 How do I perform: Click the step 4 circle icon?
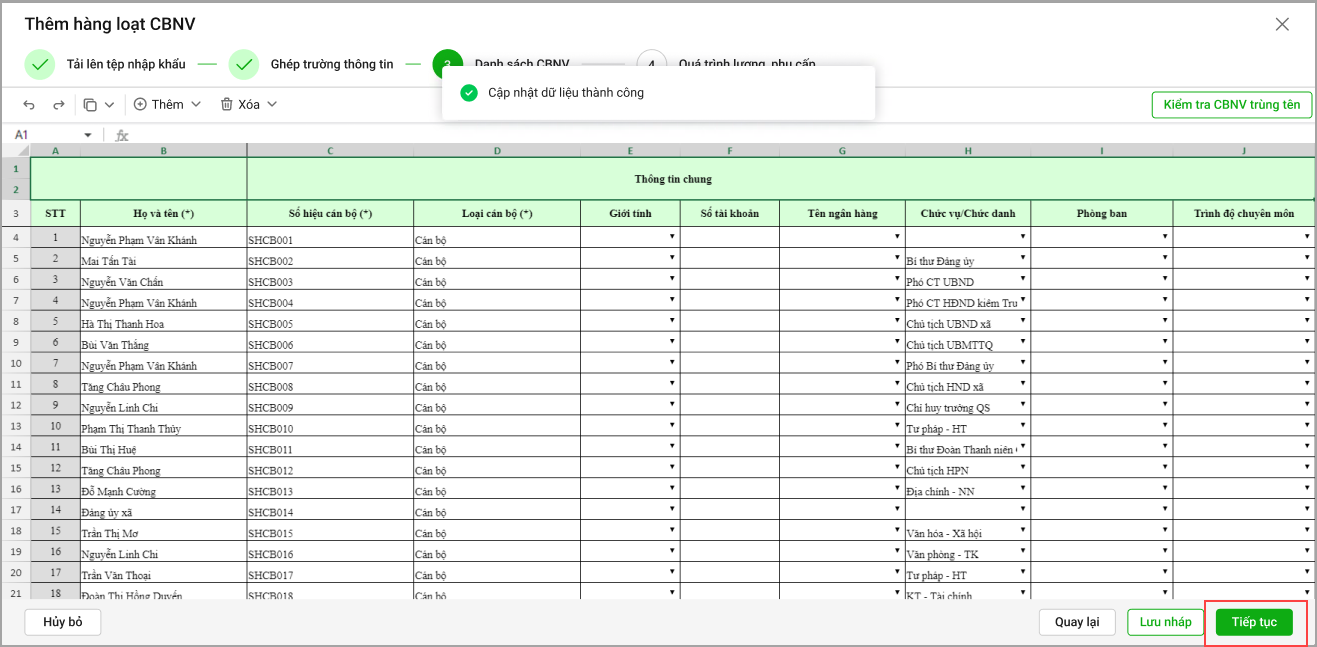(x=651, y=64)
